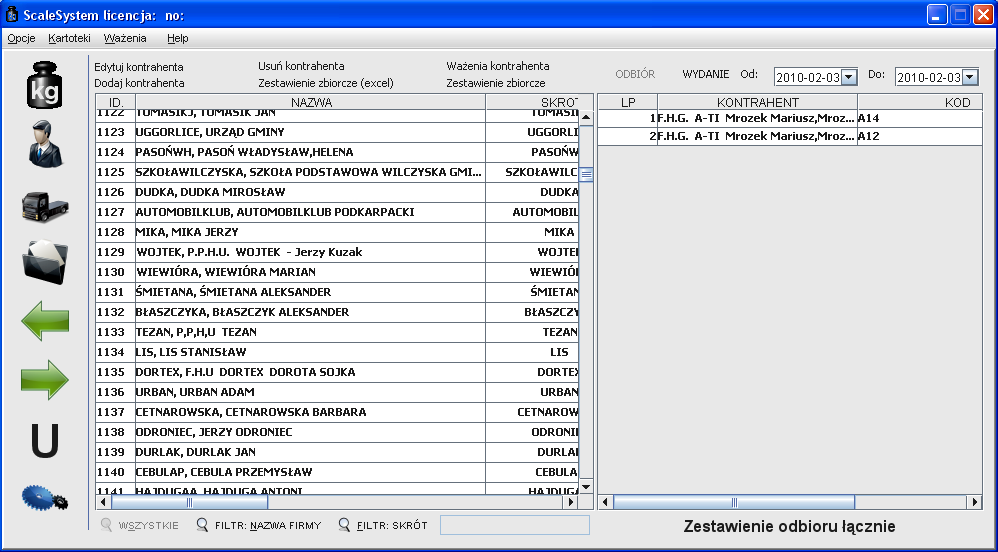The image size is (998, 552).
Task: Open the contractors businessman icon
Action: click(x=45, y=144)
